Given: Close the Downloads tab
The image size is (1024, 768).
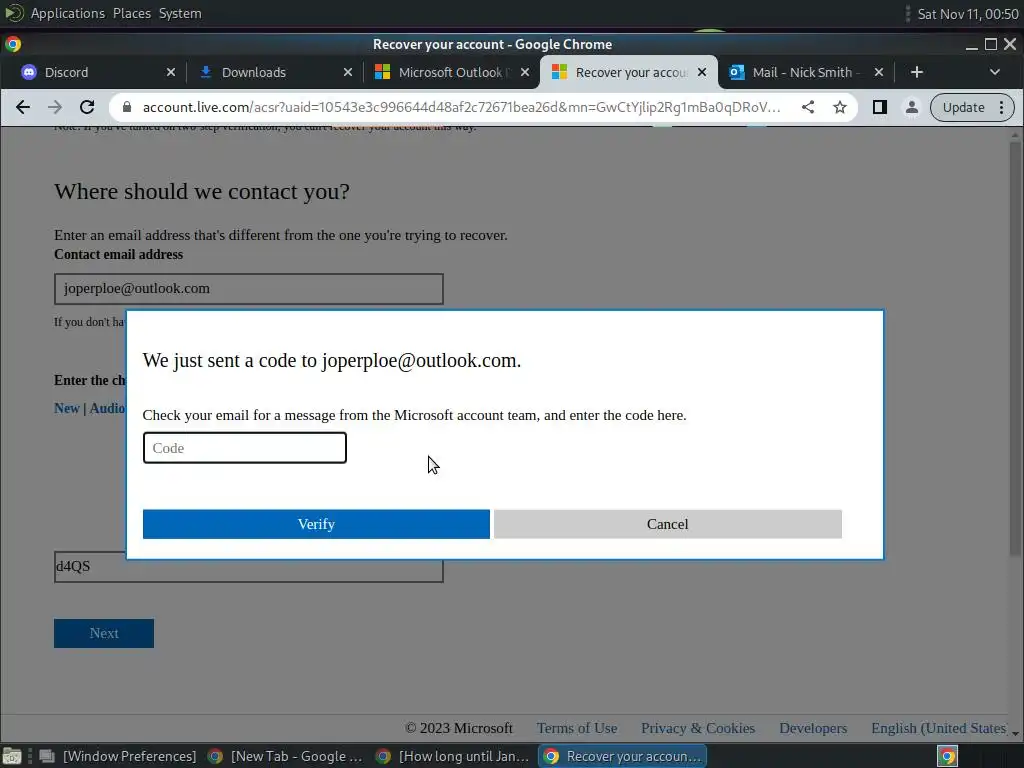Looking at the screenshot, I should tap(348, 72).
